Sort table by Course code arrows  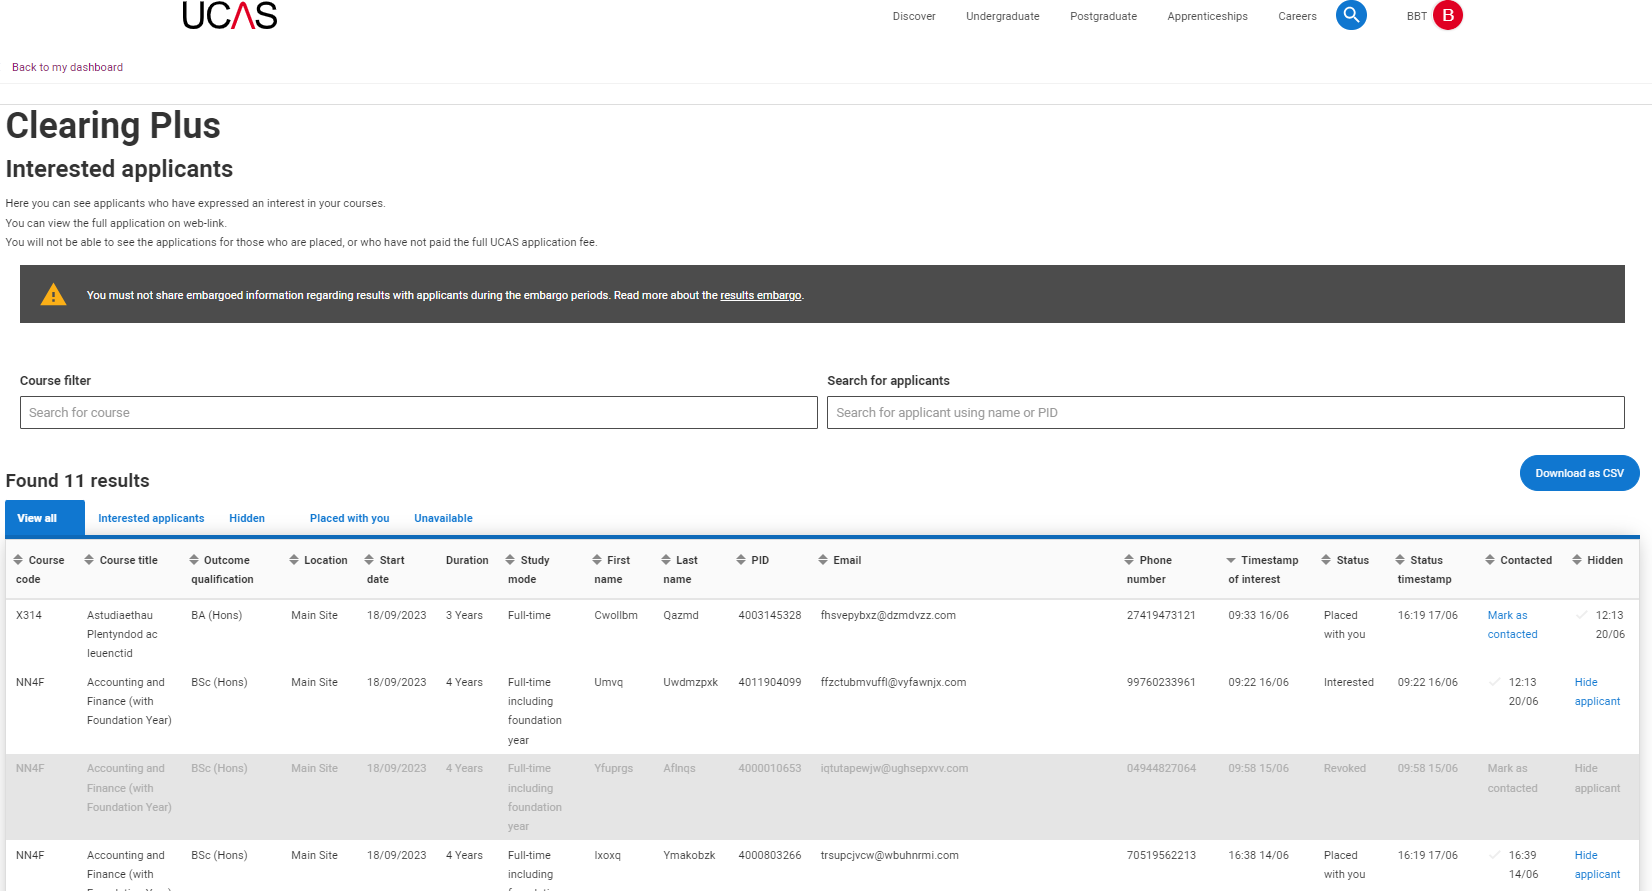18,560
